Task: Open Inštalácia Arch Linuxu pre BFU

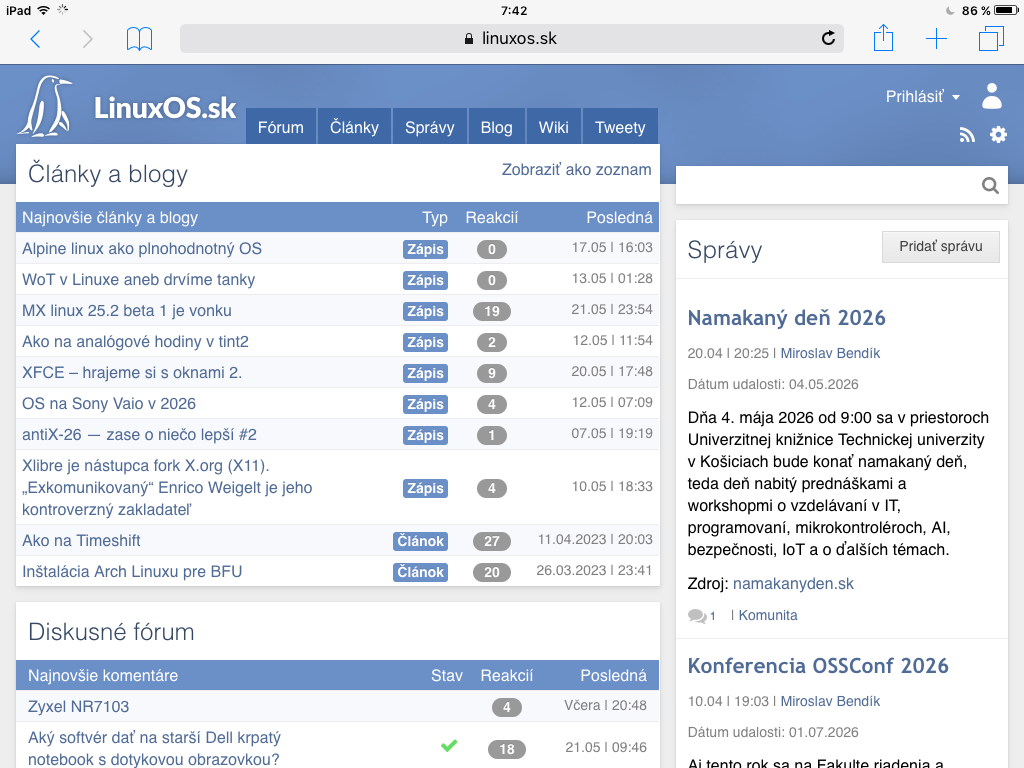Action: [132, 572]
